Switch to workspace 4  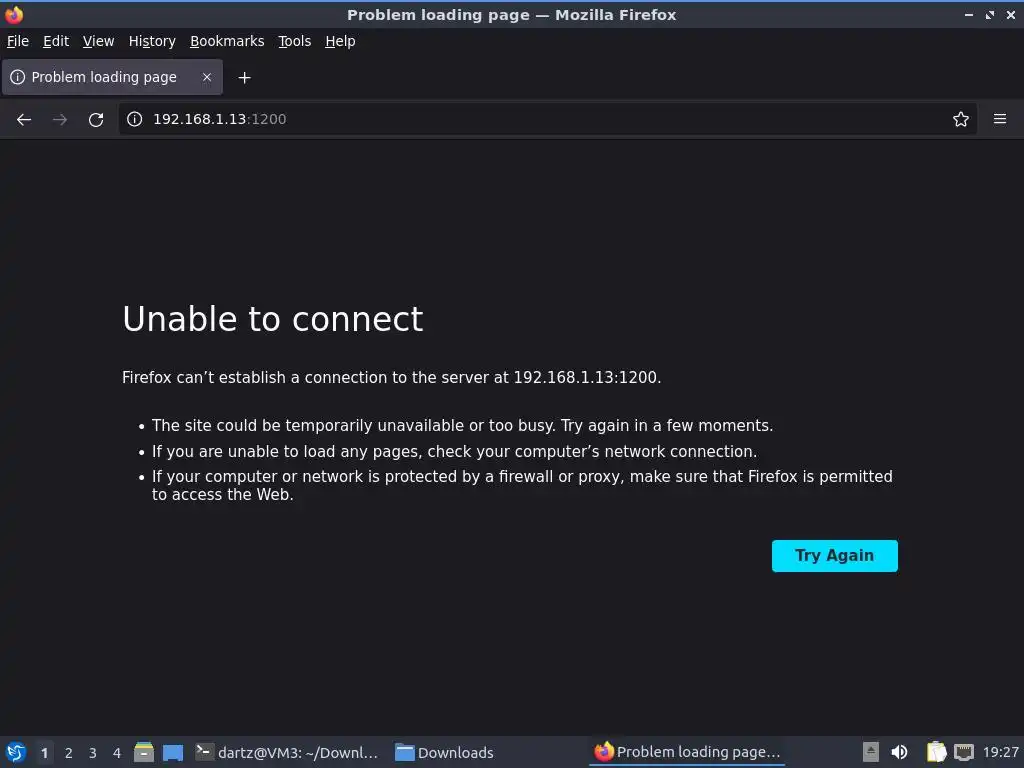point(117,752)
